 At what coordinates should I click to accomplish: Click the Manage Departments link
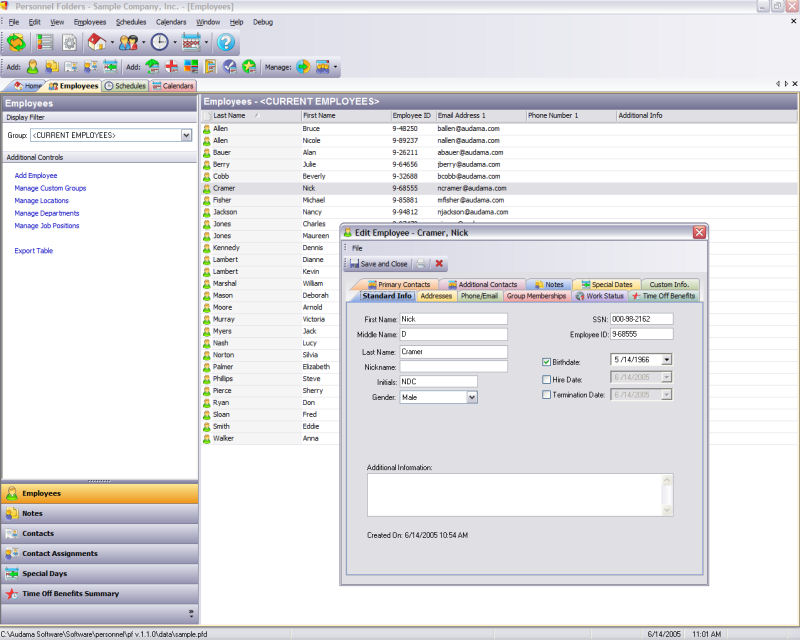click(47, 213)
